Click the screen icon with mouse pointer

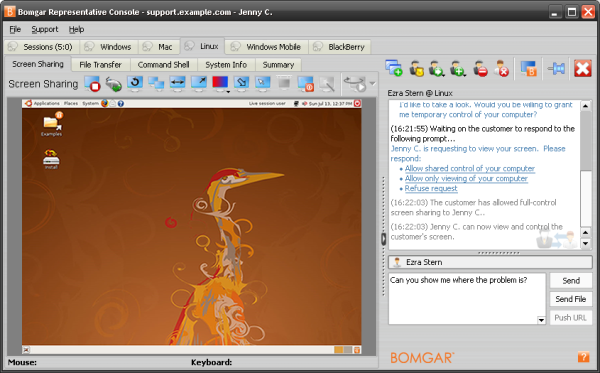point(262,83)
